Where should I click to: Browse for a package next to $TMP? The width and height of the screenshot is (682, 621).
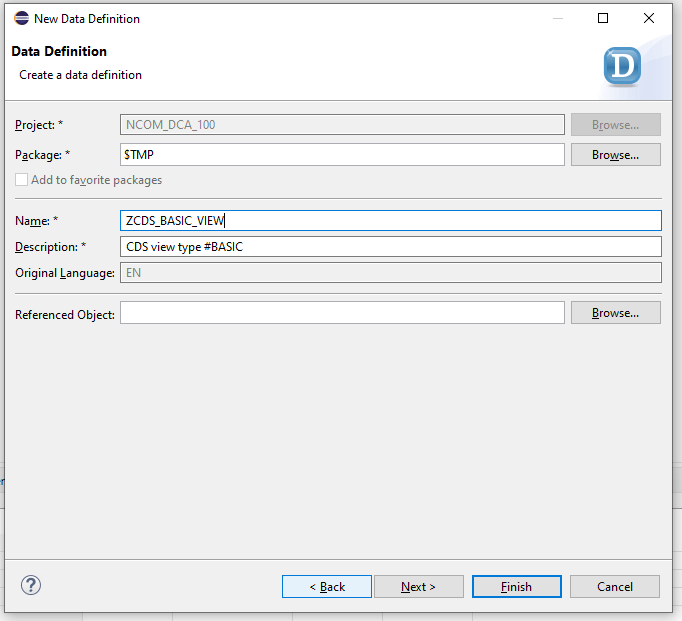[615, 155]
